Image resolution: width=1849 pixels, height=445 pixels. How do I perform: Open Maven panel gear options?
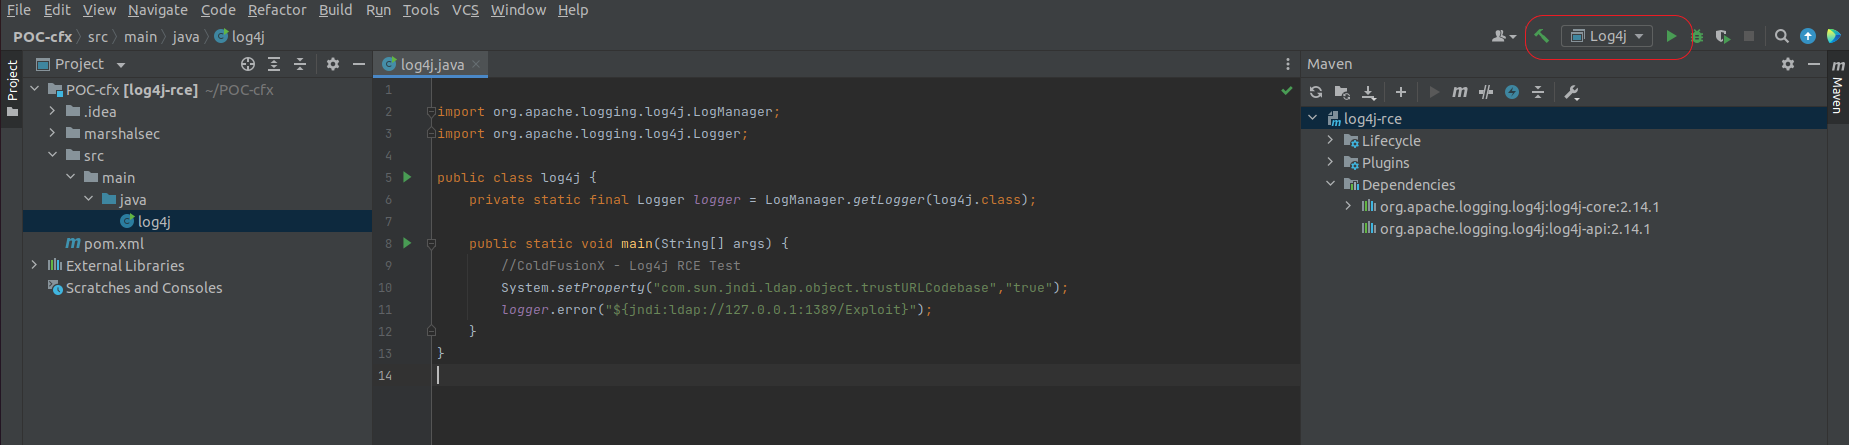(1788, 64)
